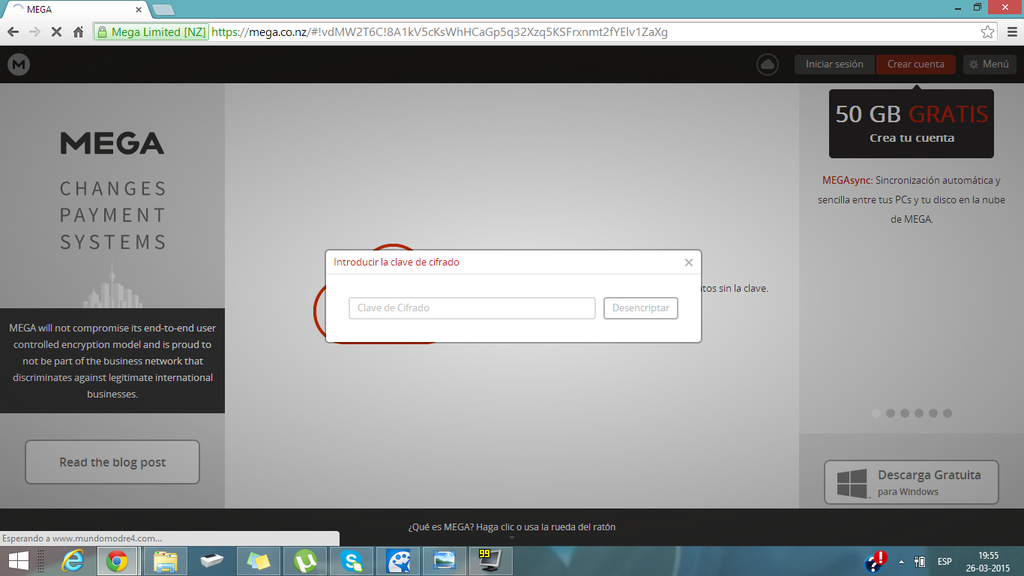The image size is (1024, 576).
Task: Click the 50 GB GRATIS banner
Action: 911,123
